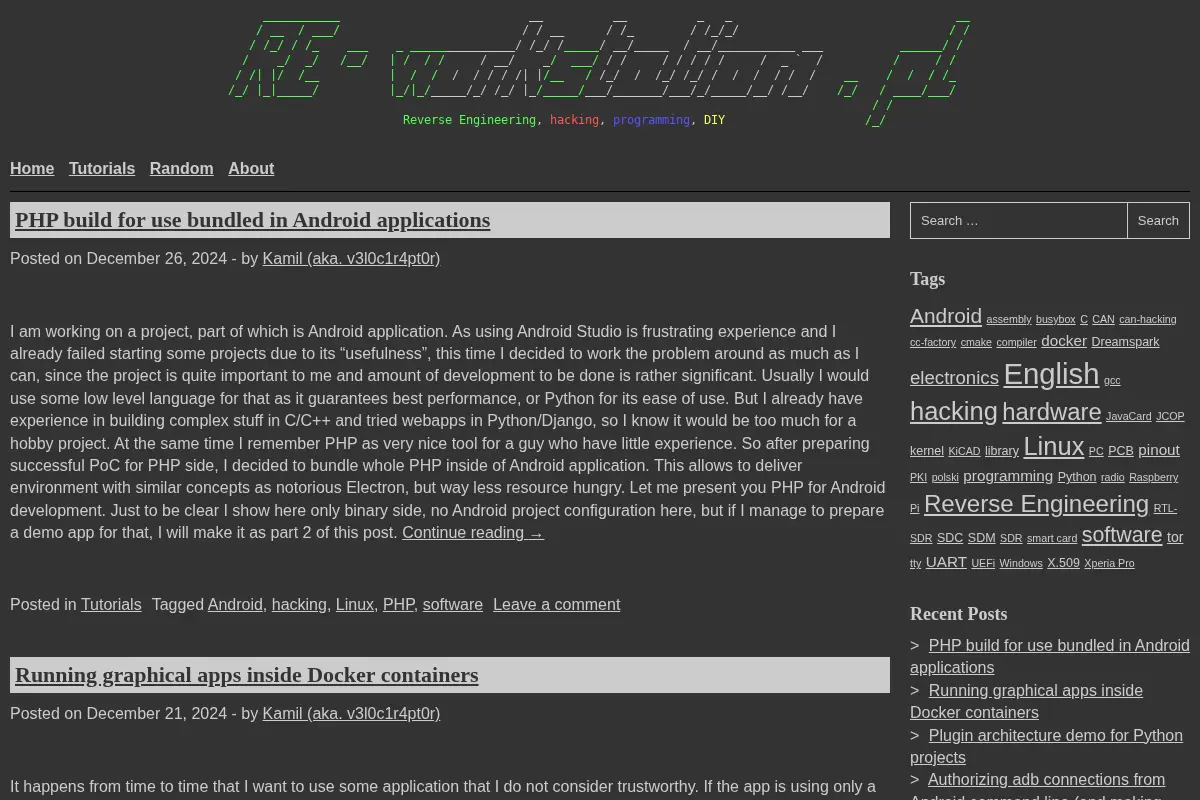Open the PHP tag below the post
This screenshot has width=1200, height=800.
(x=398, y=604)
